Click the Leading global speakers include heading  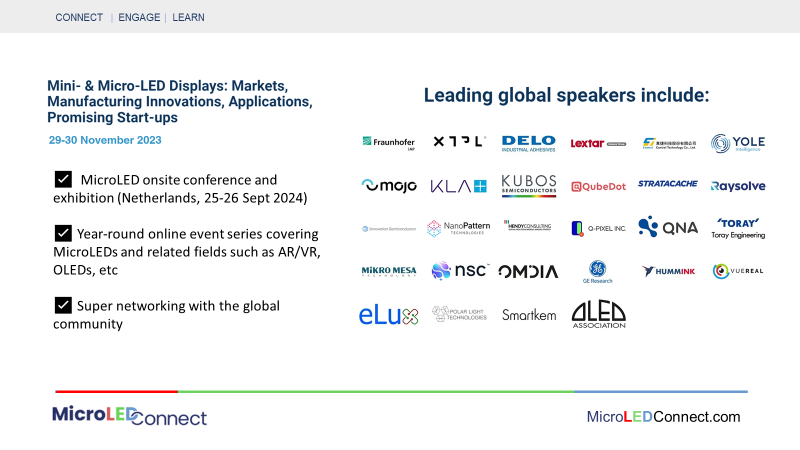point(566,95)
